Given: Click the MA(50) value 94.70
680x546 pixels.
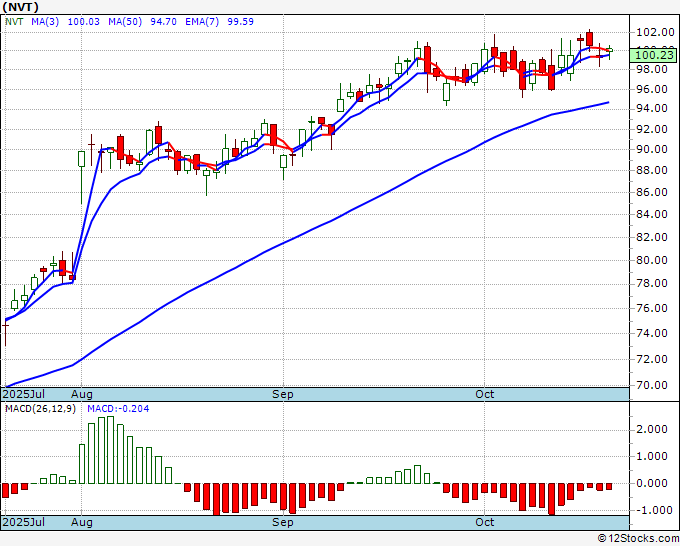Looking at the screenshot, I should click(163, 22).
